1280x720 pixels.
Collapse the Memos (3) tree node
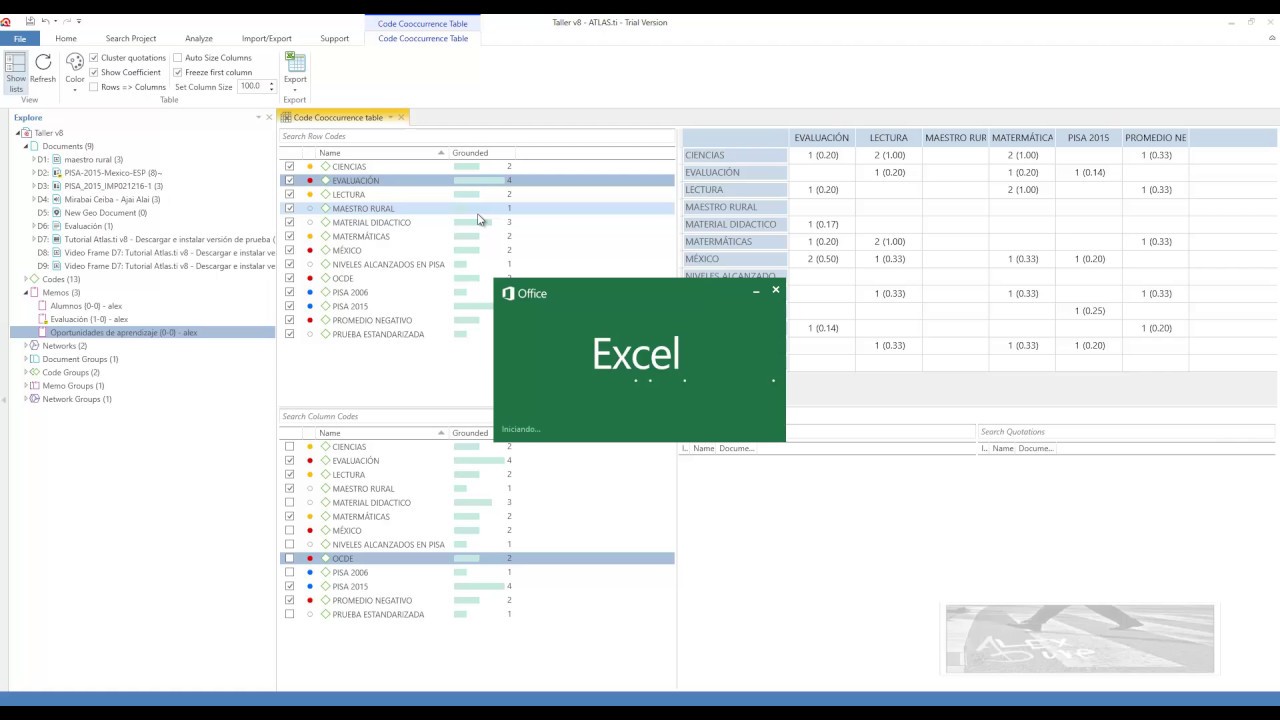pyautogui.click(x=26, y=293)
